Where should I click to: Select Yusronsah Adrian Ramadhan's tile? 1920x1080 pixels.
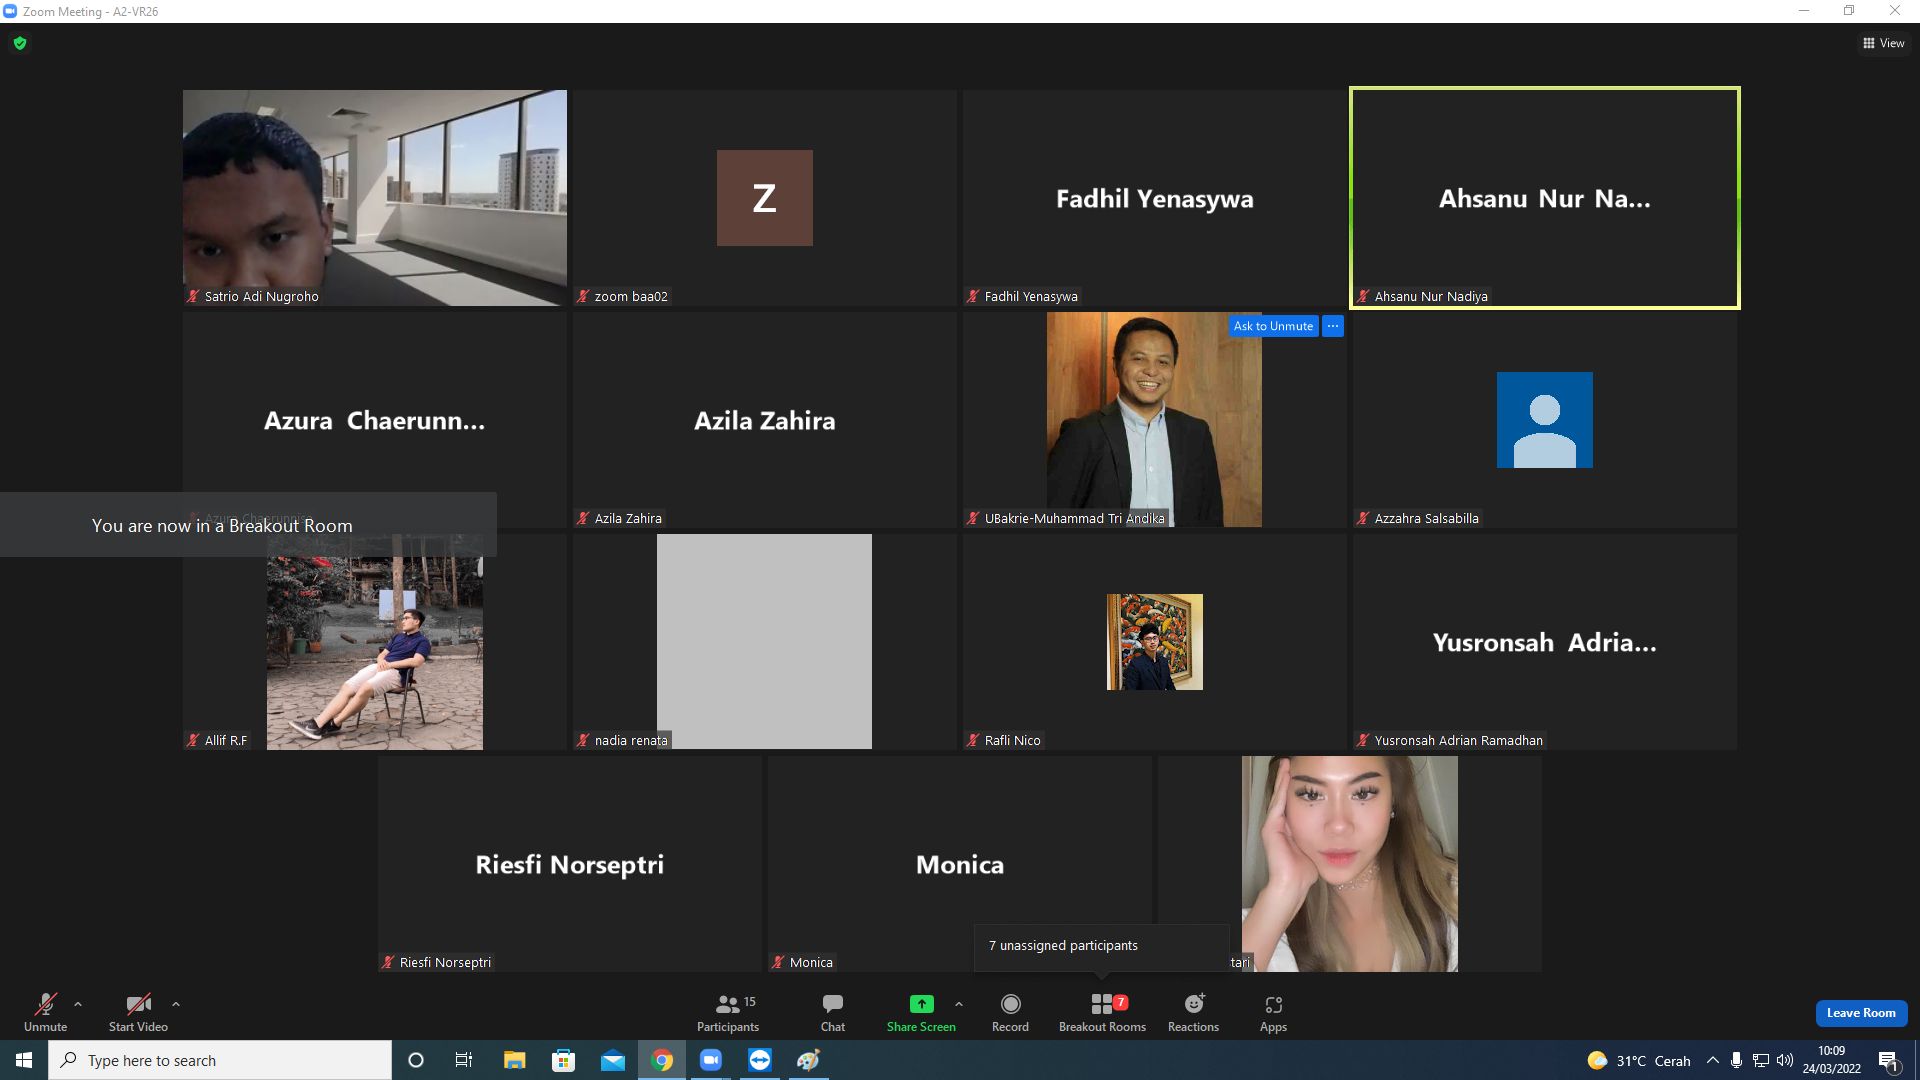(x=1545, y=642)
